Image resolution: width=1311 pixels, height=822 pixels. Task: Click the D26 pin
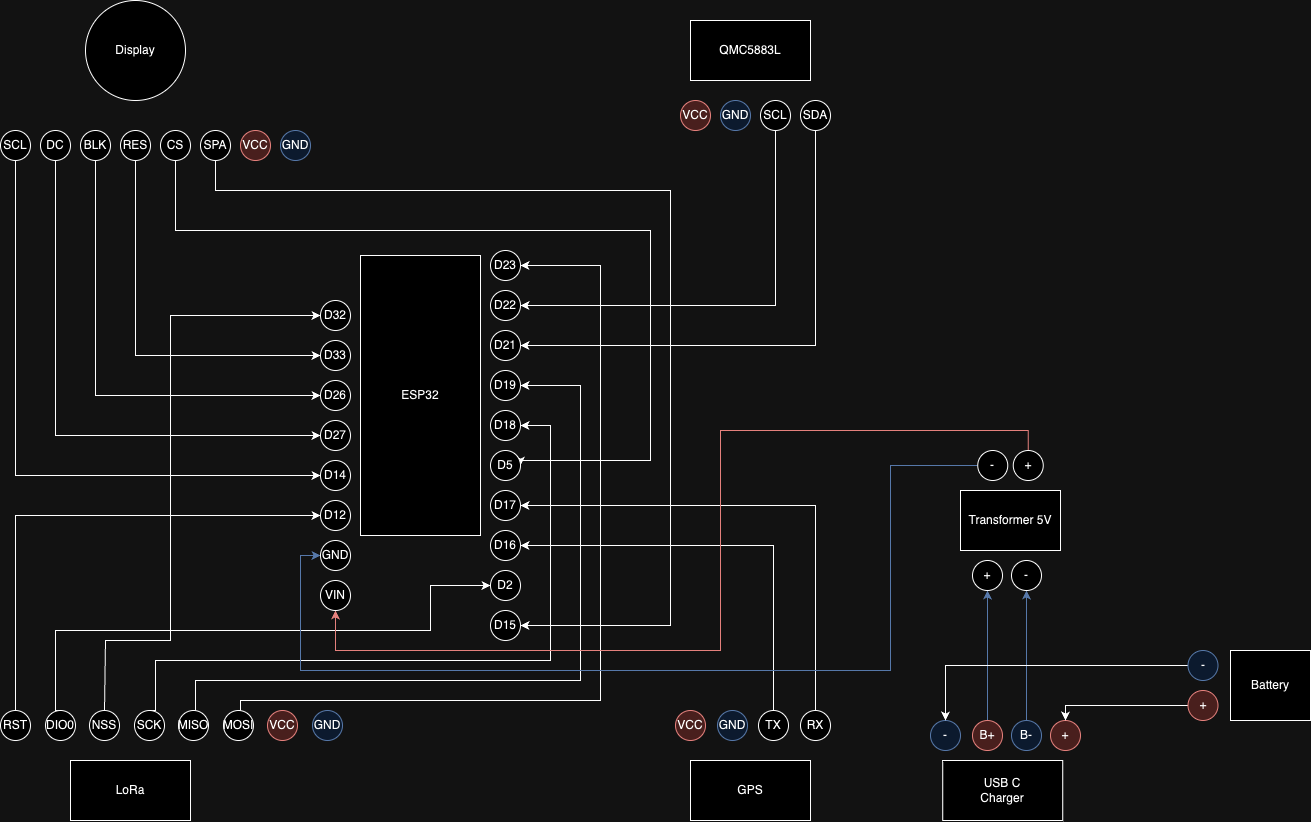pyautogui.click(x=335, y=395)
